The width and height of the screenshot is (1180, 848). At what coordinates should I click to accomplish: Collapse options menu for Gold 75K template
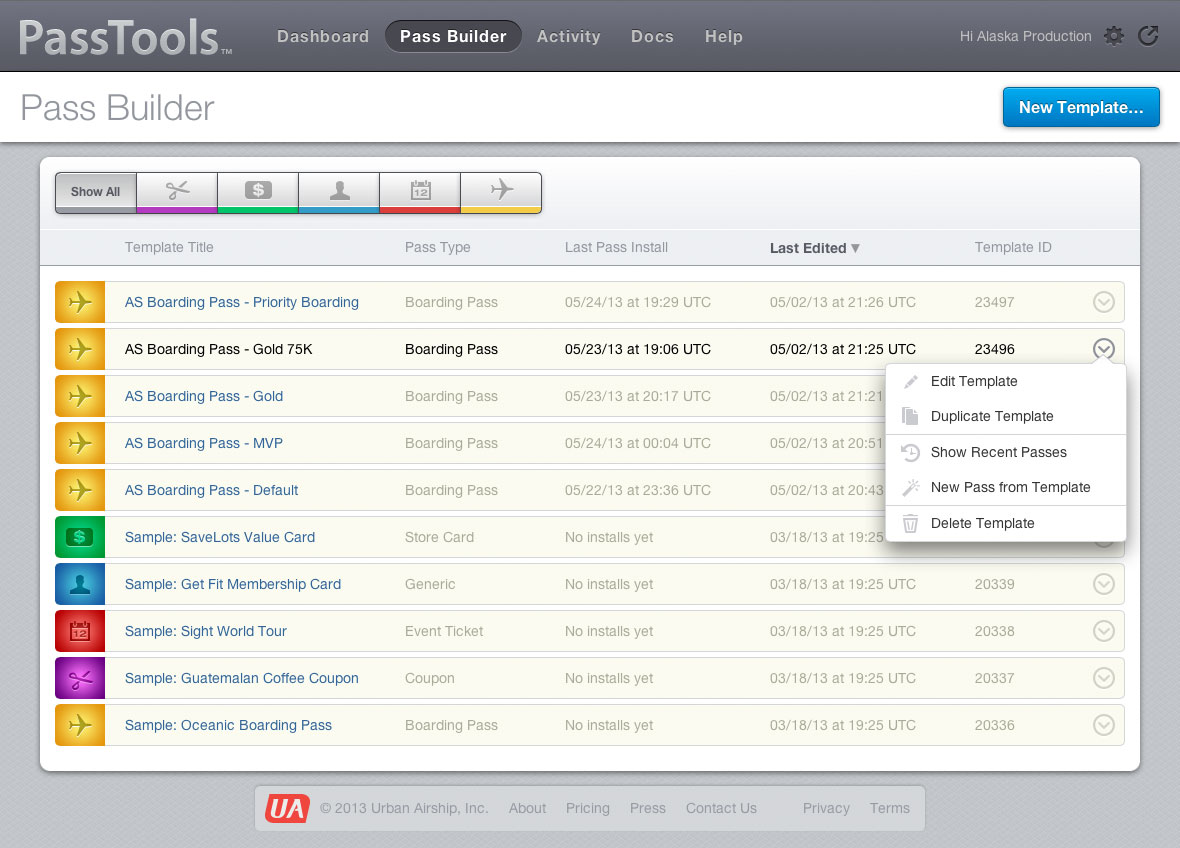tap(1103, 349)
